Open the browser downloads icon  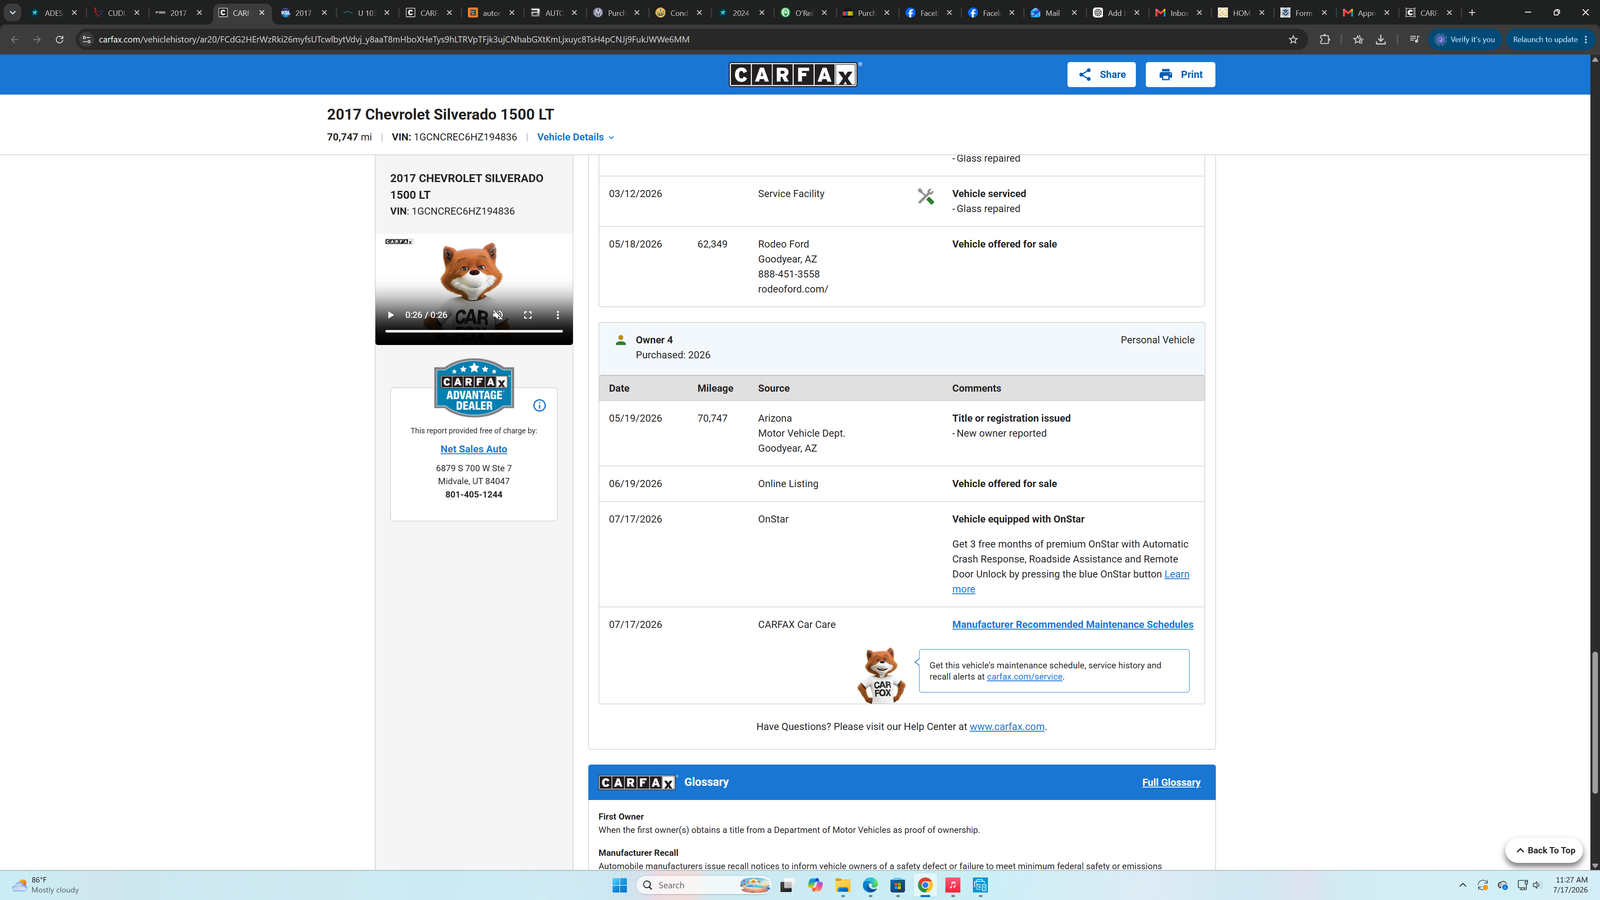click(x=1381, y=40)
